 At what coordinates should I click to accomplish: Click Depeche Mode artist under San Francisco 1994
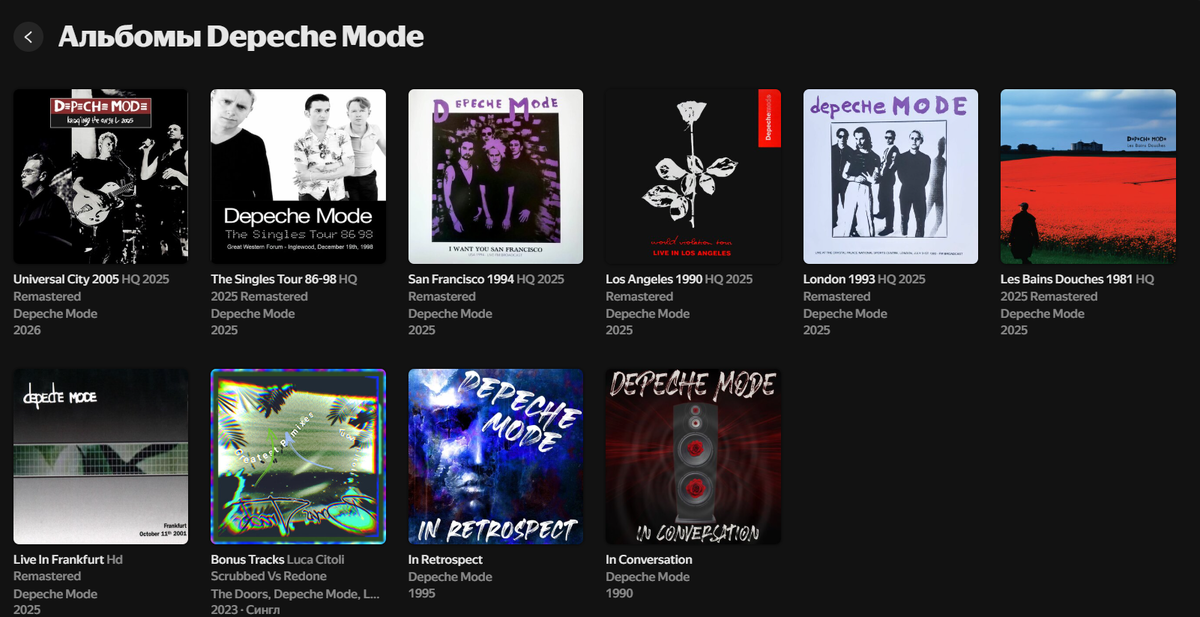tap(450, 313)
